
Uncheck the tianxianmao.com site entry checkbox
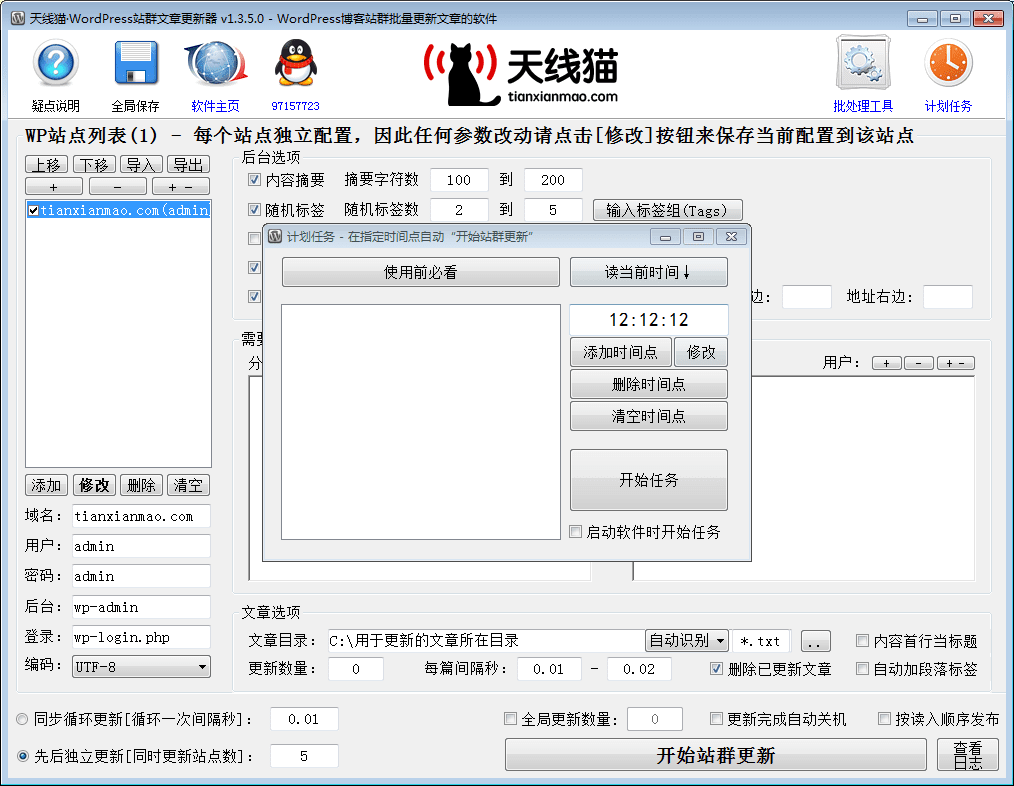point(34,210)
